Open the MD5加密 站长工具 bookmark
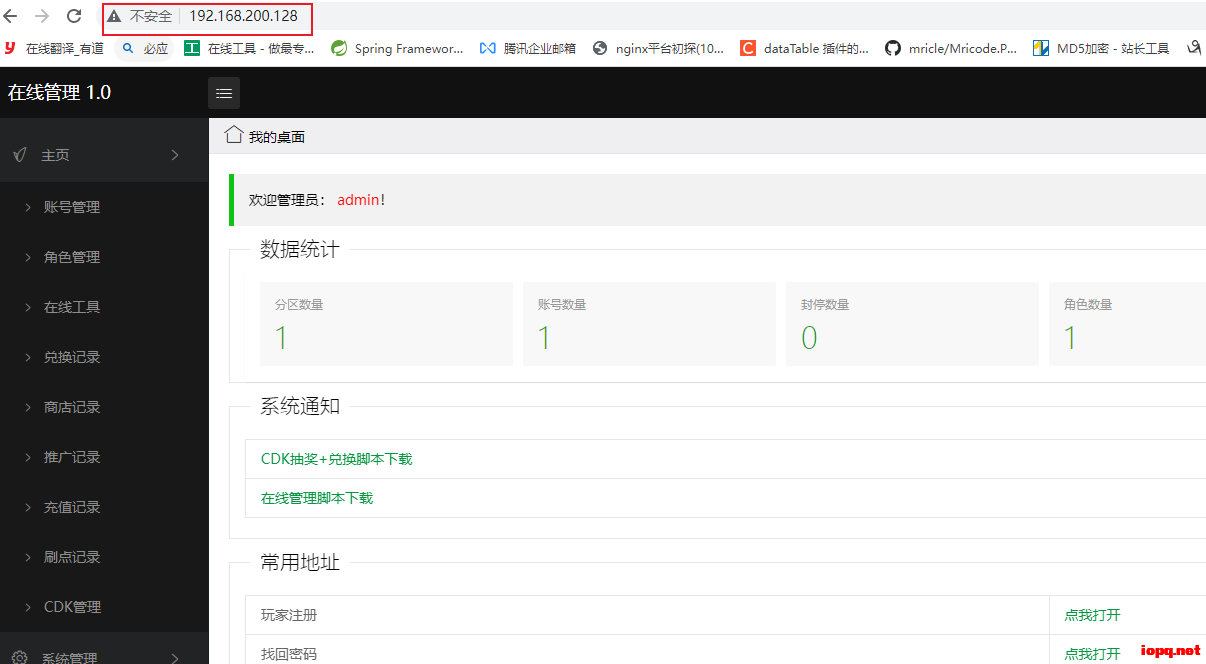The width and height of the screenshot is (1206, 664). (x=1101, y=48)
